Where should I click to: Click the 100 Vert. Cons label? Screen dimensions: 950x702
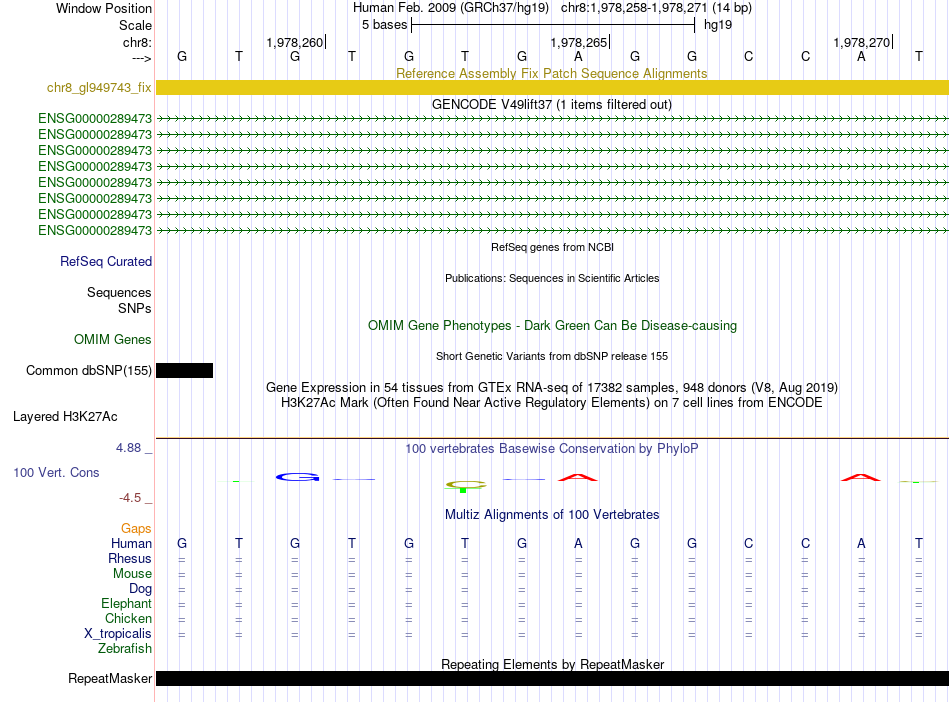pos(56,472)
